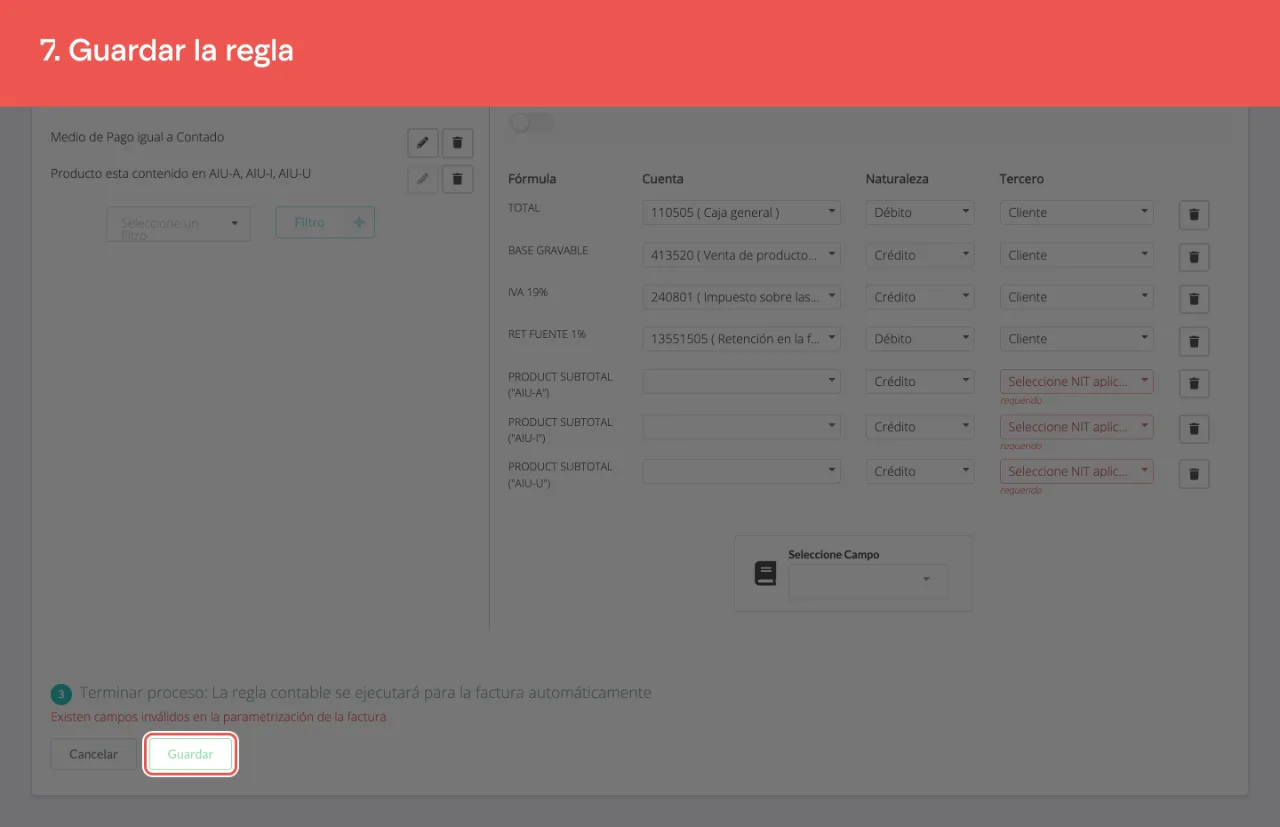Screen dimensions: 1280x827
Task: Change Tercero for IVA 19%
Action: tap(1077, 297)
